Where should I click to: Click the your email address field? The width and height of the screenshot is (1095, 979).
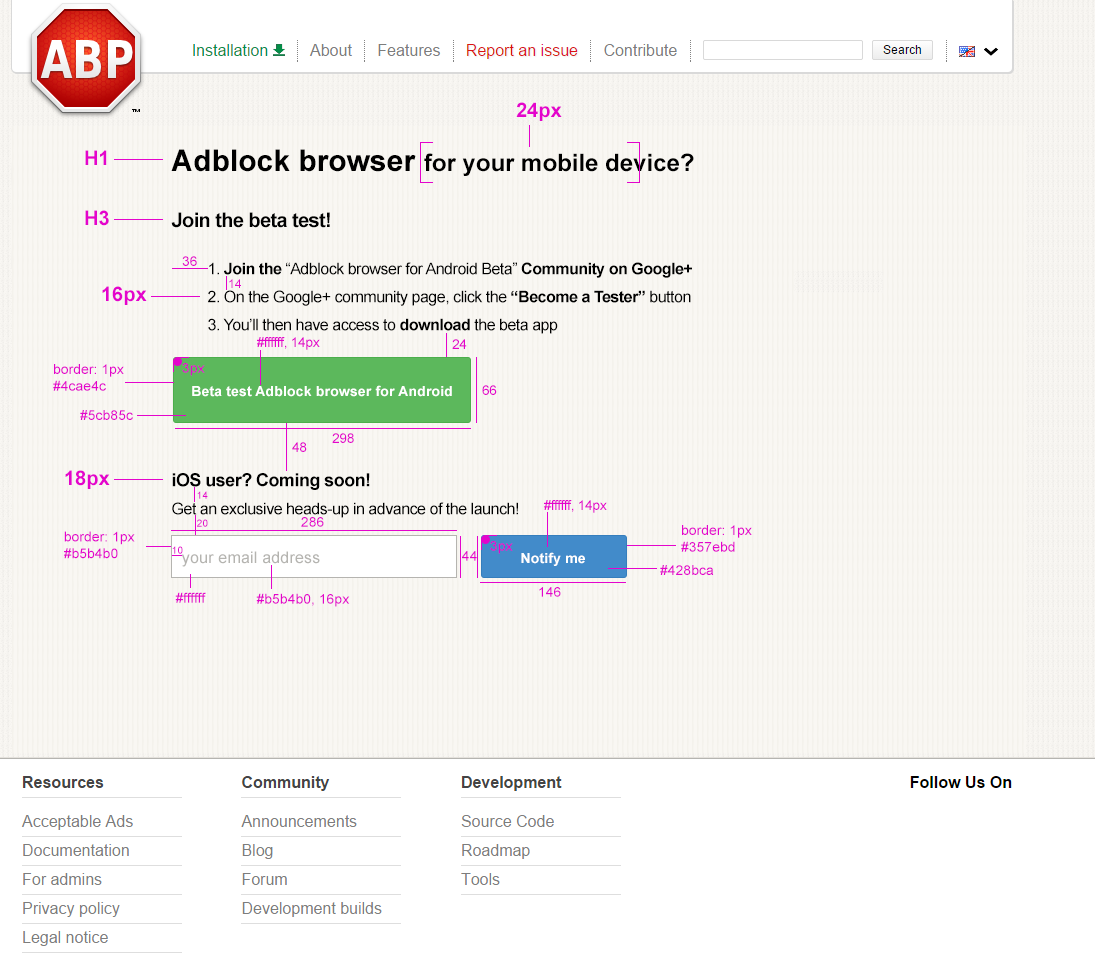click(314, 557)
